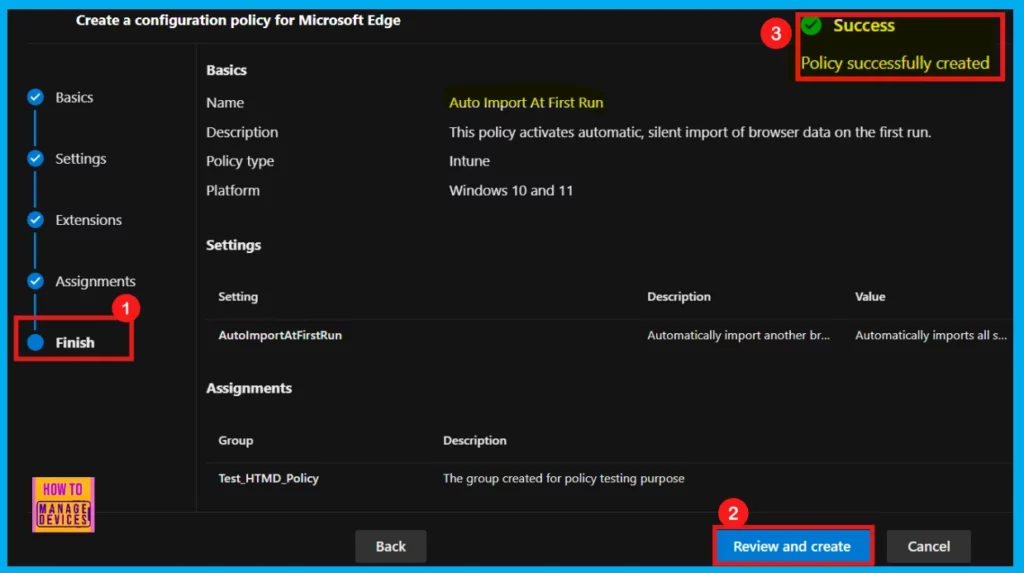Click the Policy successfully created notification
This screenshot has height=573, width=1024.
(x=895, y=63)
